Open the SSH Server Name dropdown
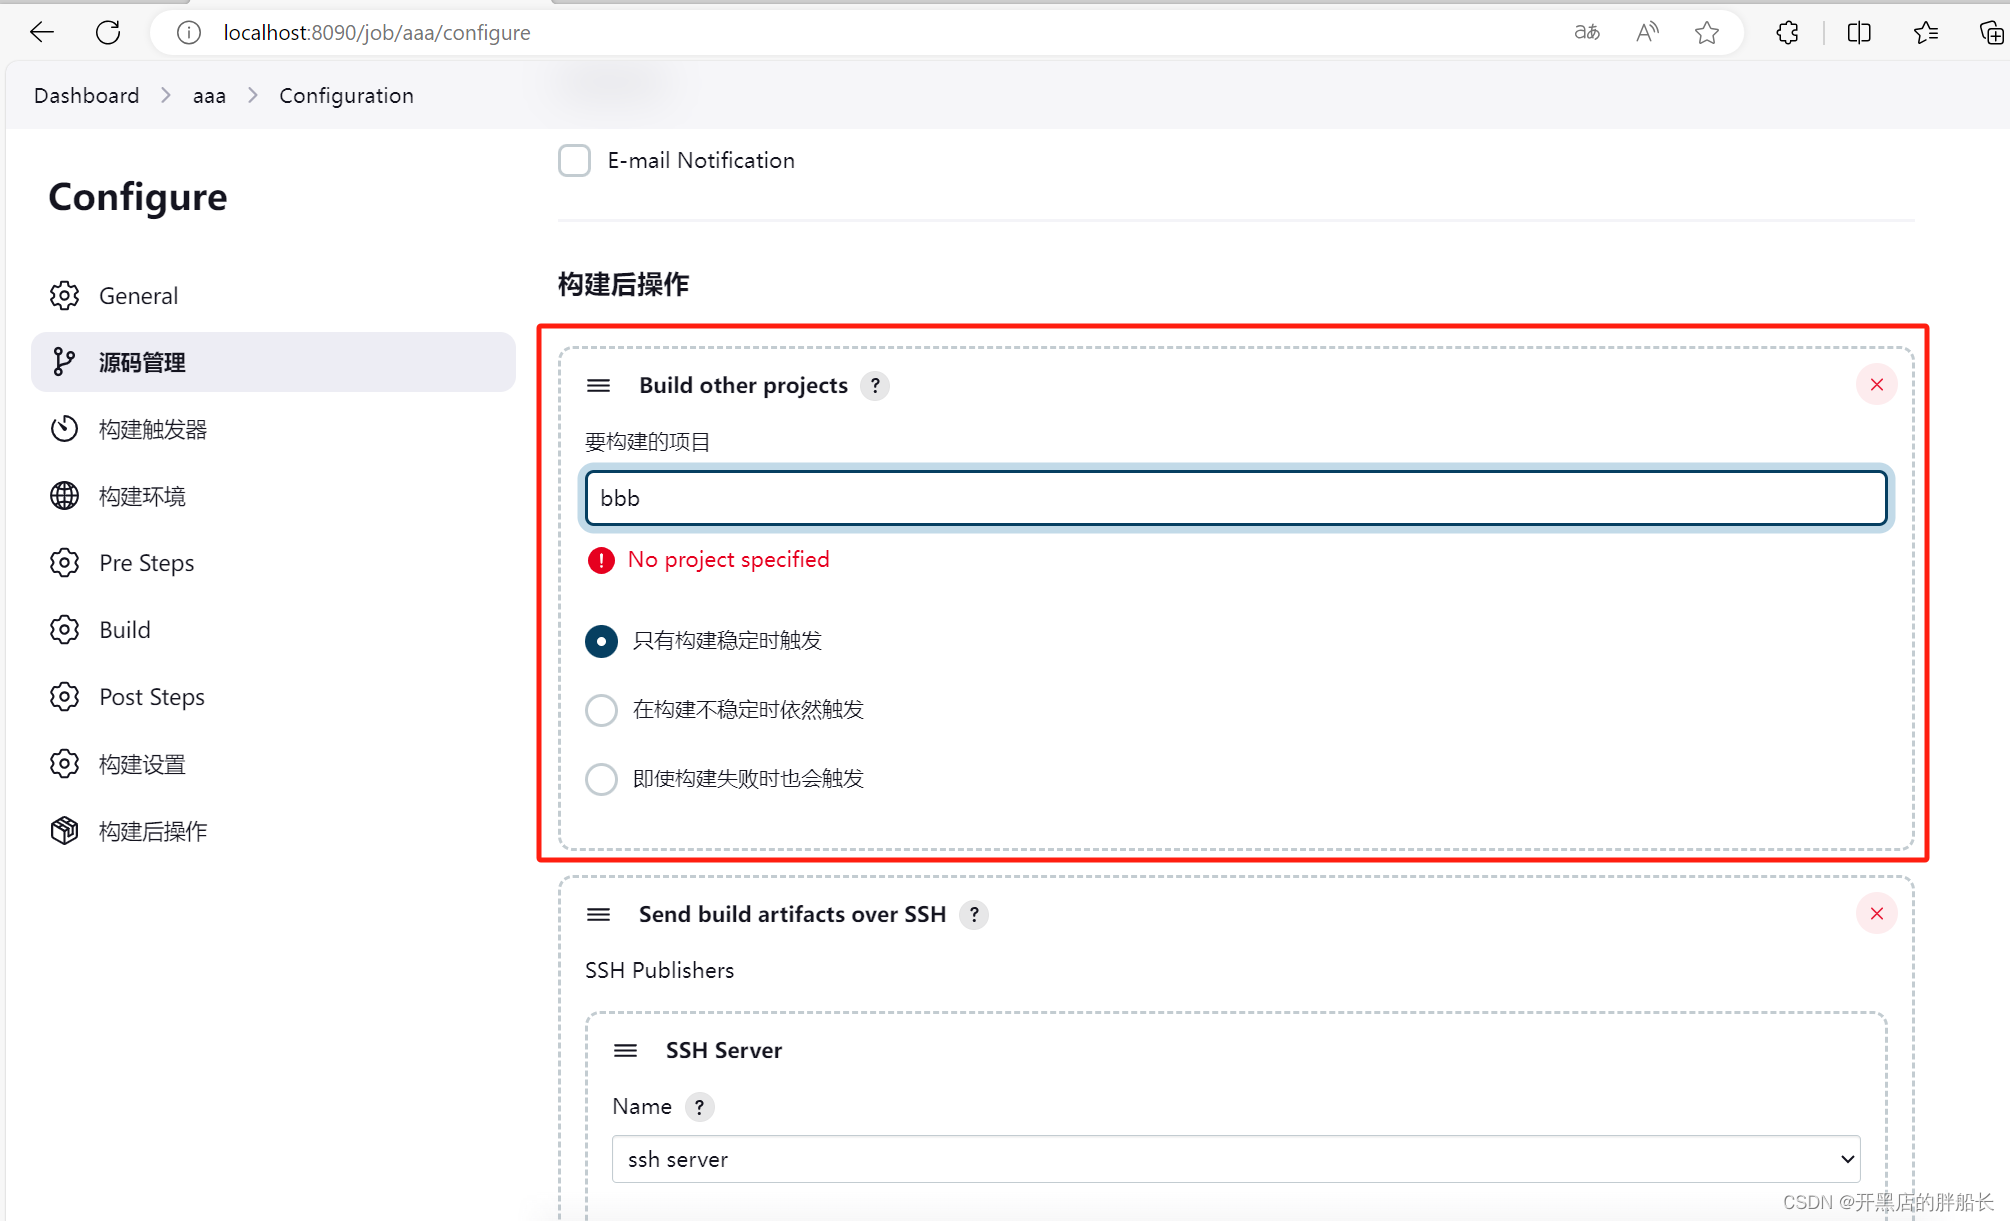The width and height of the screenshot is (2010, 1221). pyautogui.click(x=1236, y=1160)
